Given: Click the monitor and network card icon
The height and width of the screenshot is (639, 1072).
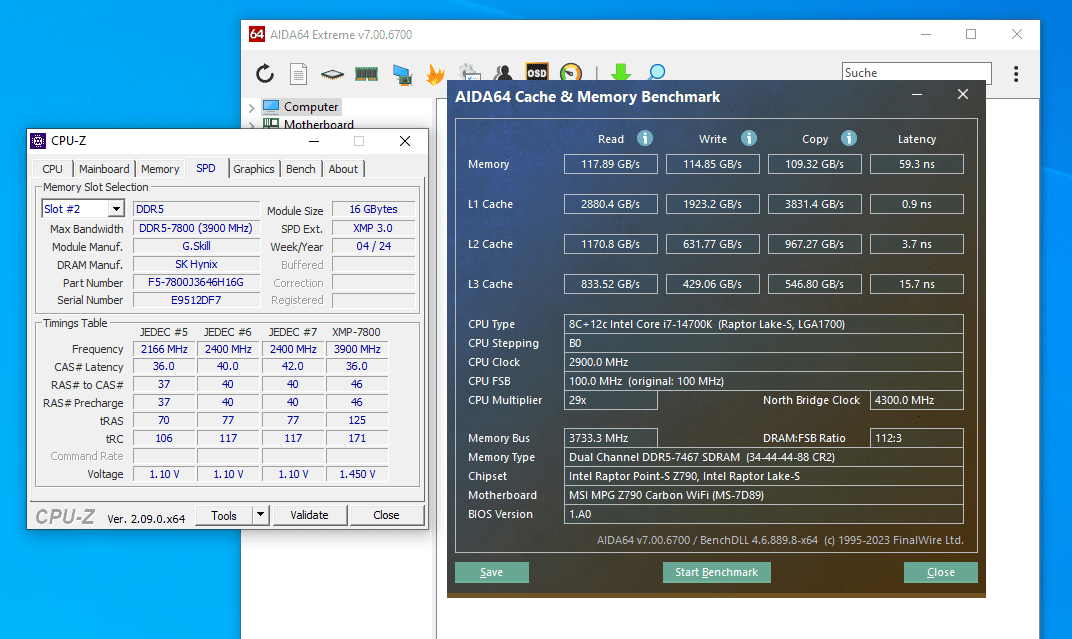Looking at the screenshot, I should 402,74.
